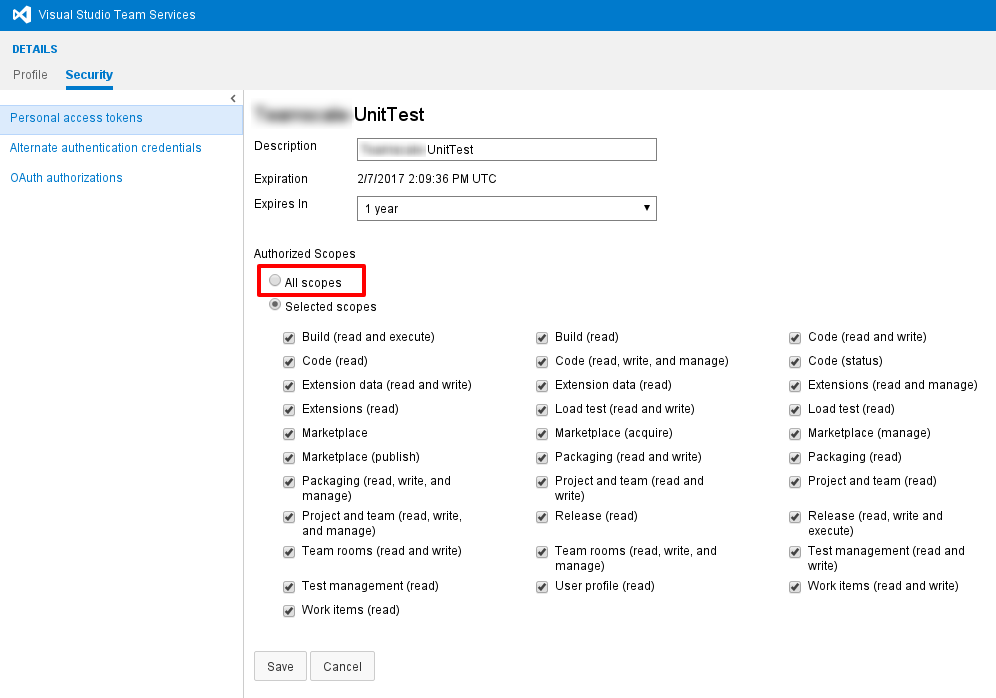This screenshot has width=996, height=698.
Task: Toggle Packaging (read) checkbox
Action: pos(795,459)
